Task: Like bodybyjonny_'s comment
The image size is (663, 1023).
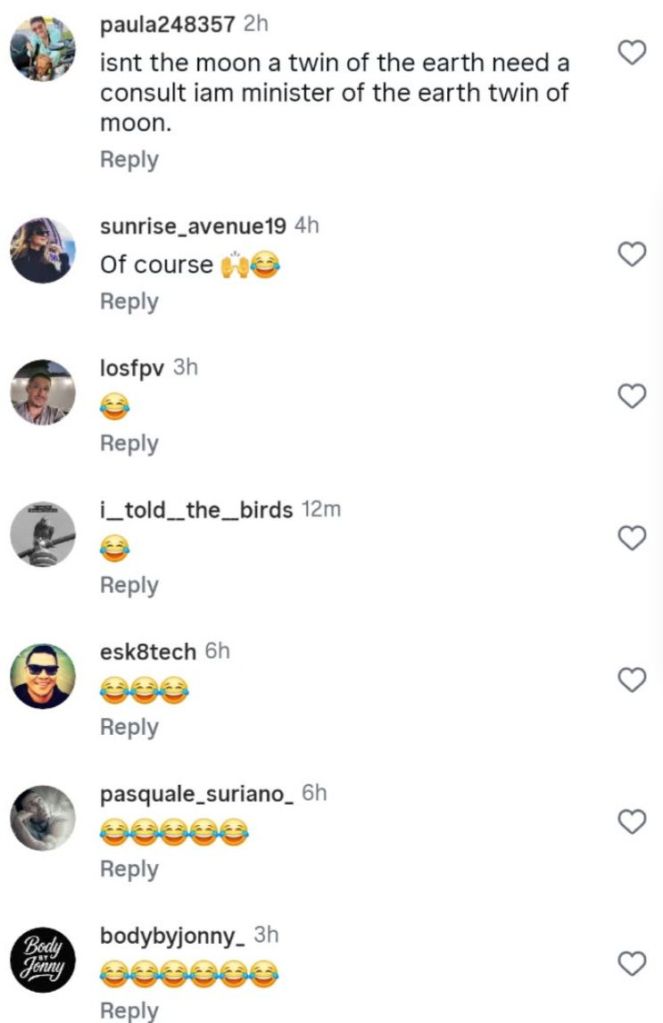Action: coord(631,964)
